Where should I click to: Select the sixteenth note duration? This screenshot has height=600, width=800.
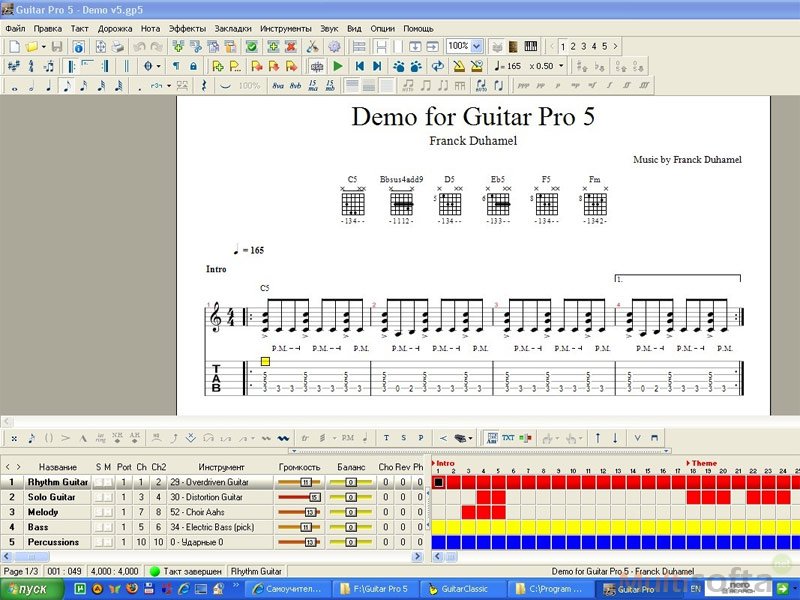click(84, 86)
